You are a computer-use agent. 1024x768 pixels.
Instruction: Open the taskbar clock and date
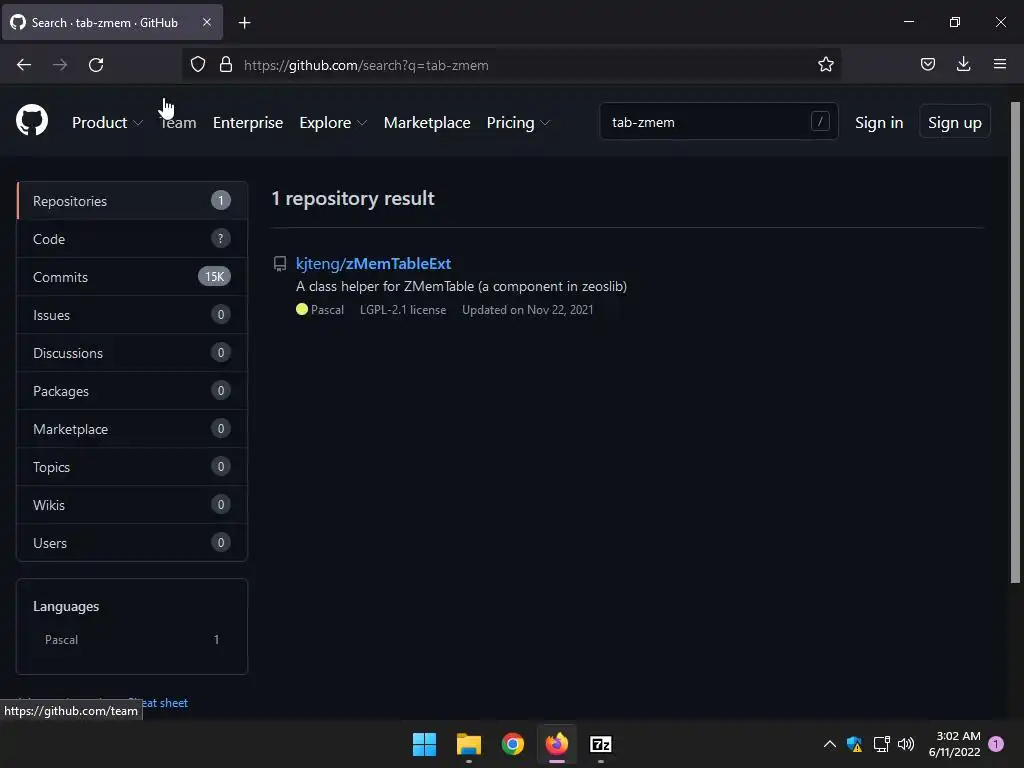tap(954, 744)
